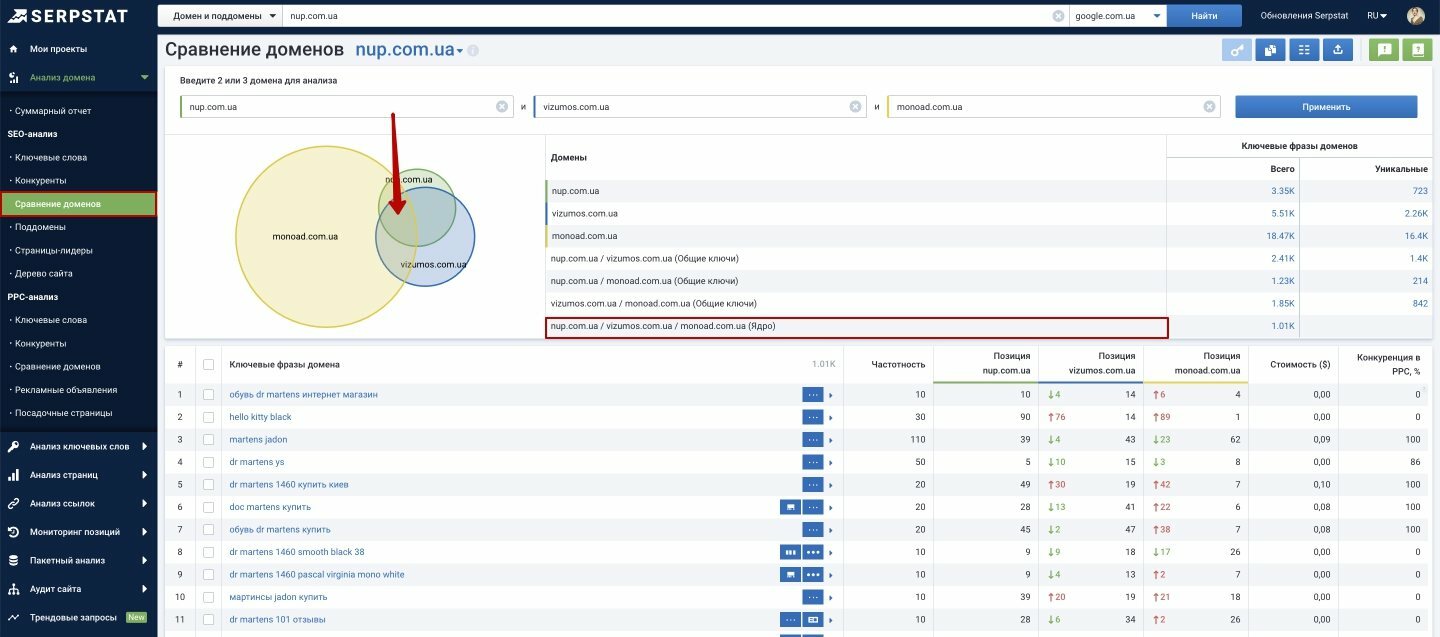Check the box for 'мартинсы jadon купить'
Image resolution: width=1440 pixels, height=637 pixels.
pos(208,597)
